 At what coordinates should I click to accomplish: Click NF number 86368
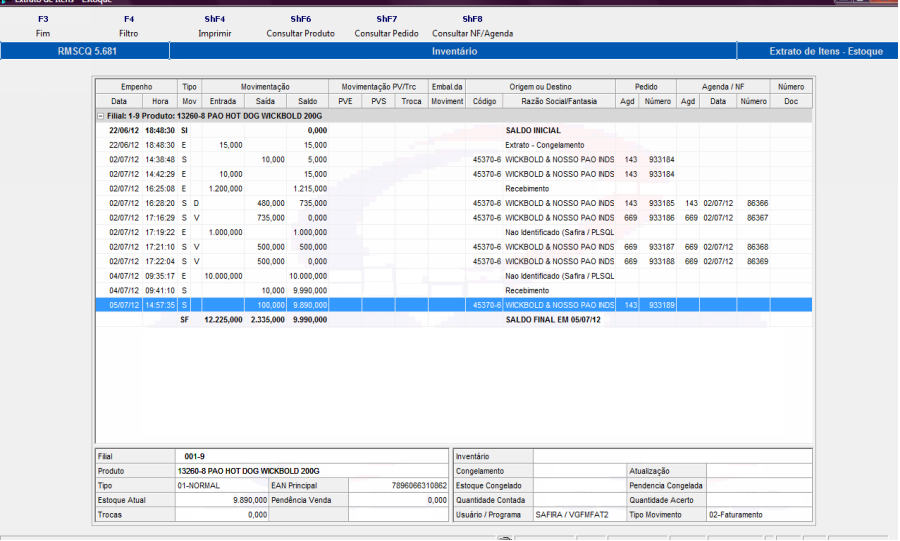tap(758, 247)
